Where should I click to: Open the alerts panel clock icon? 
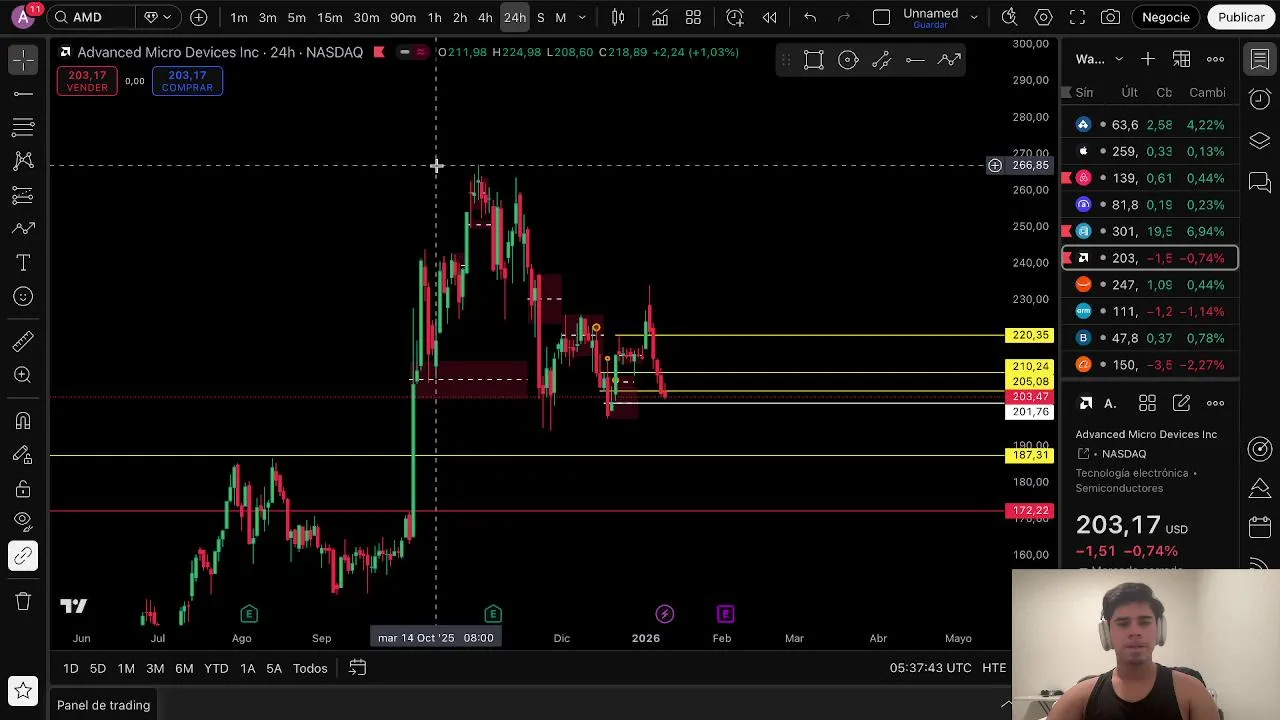[1260, 99]
